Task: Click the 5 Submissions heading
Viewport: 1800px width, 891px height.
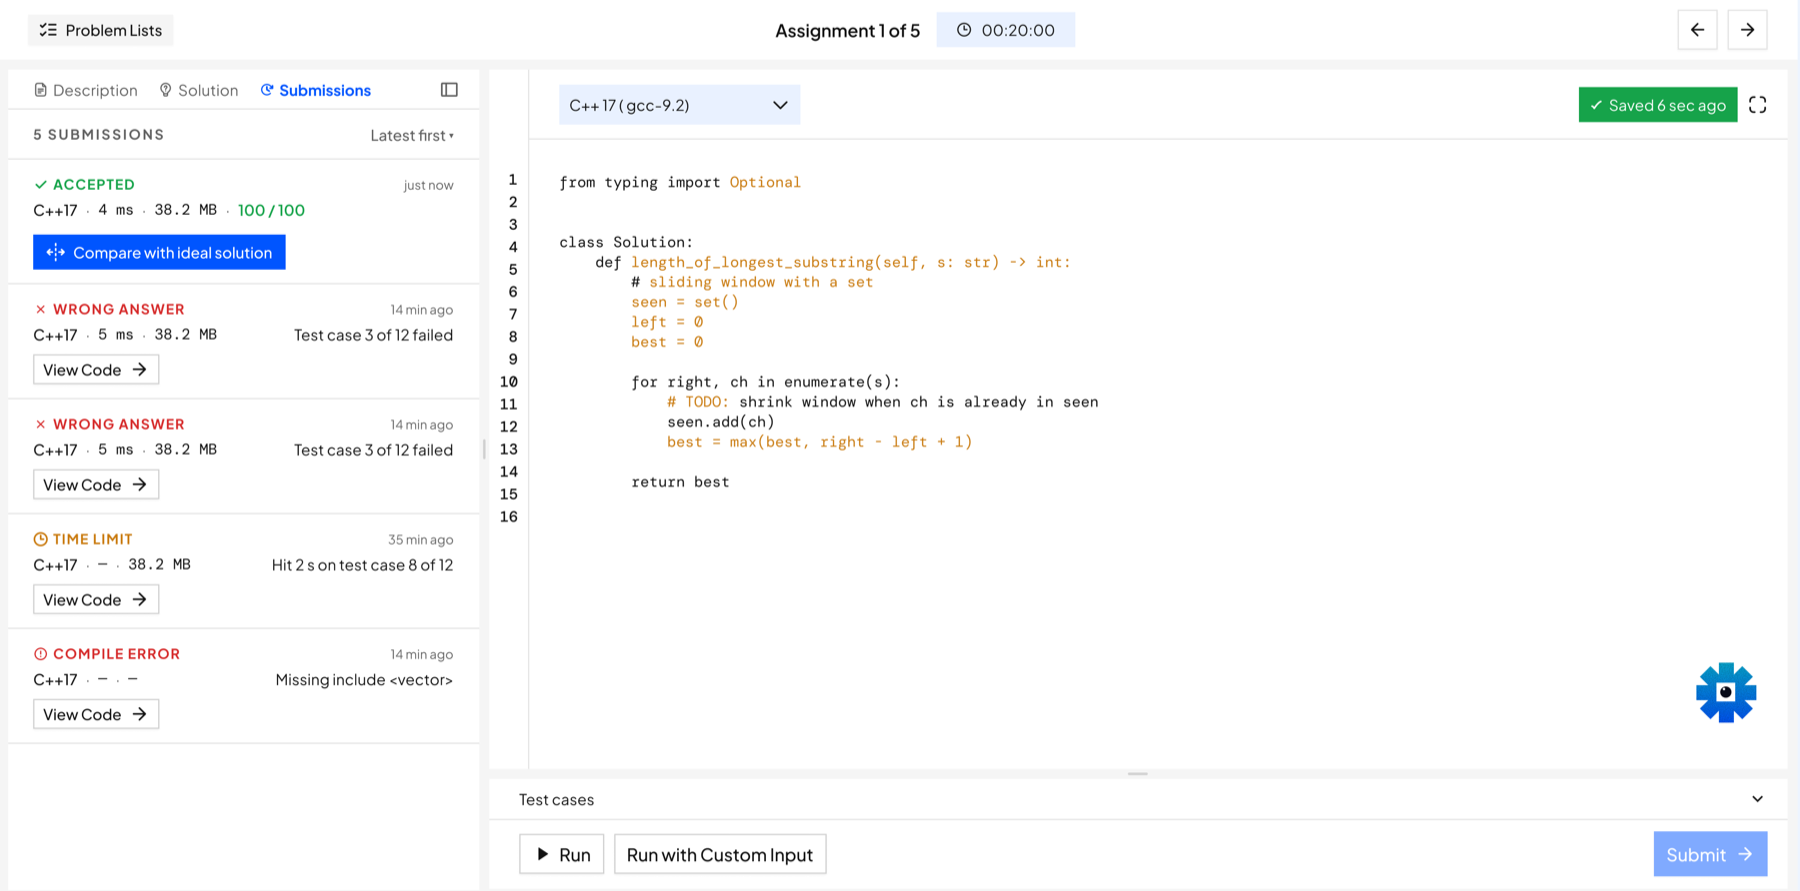Action: click(x=98, y=134)
